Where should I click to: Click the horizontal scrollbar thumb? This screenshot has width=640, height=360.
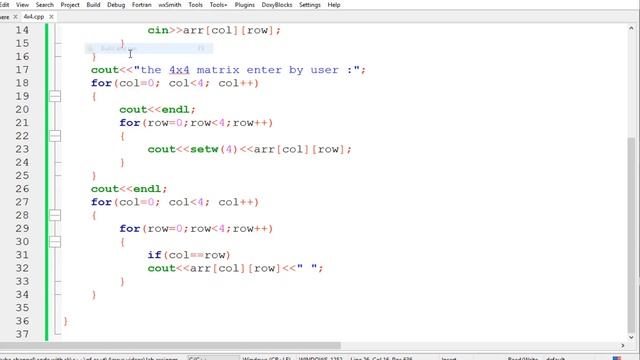[170, 346]
